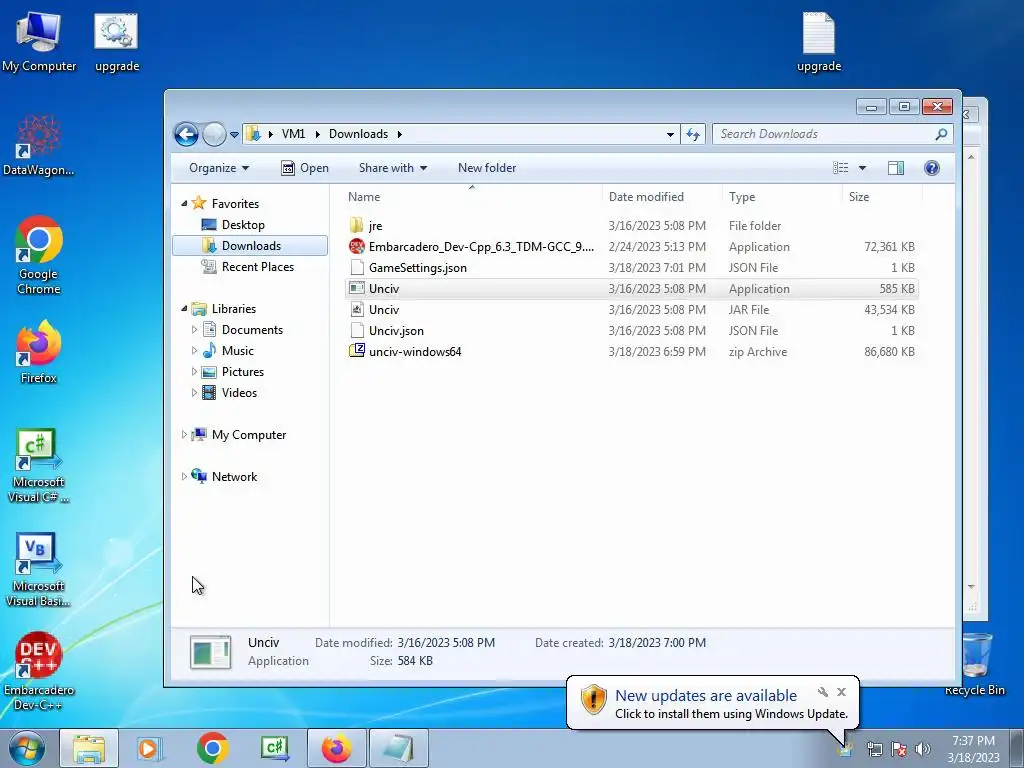Select the Firefox desktop shortcut
This screenshot has height=768, width=1024.
pos(39,352)
